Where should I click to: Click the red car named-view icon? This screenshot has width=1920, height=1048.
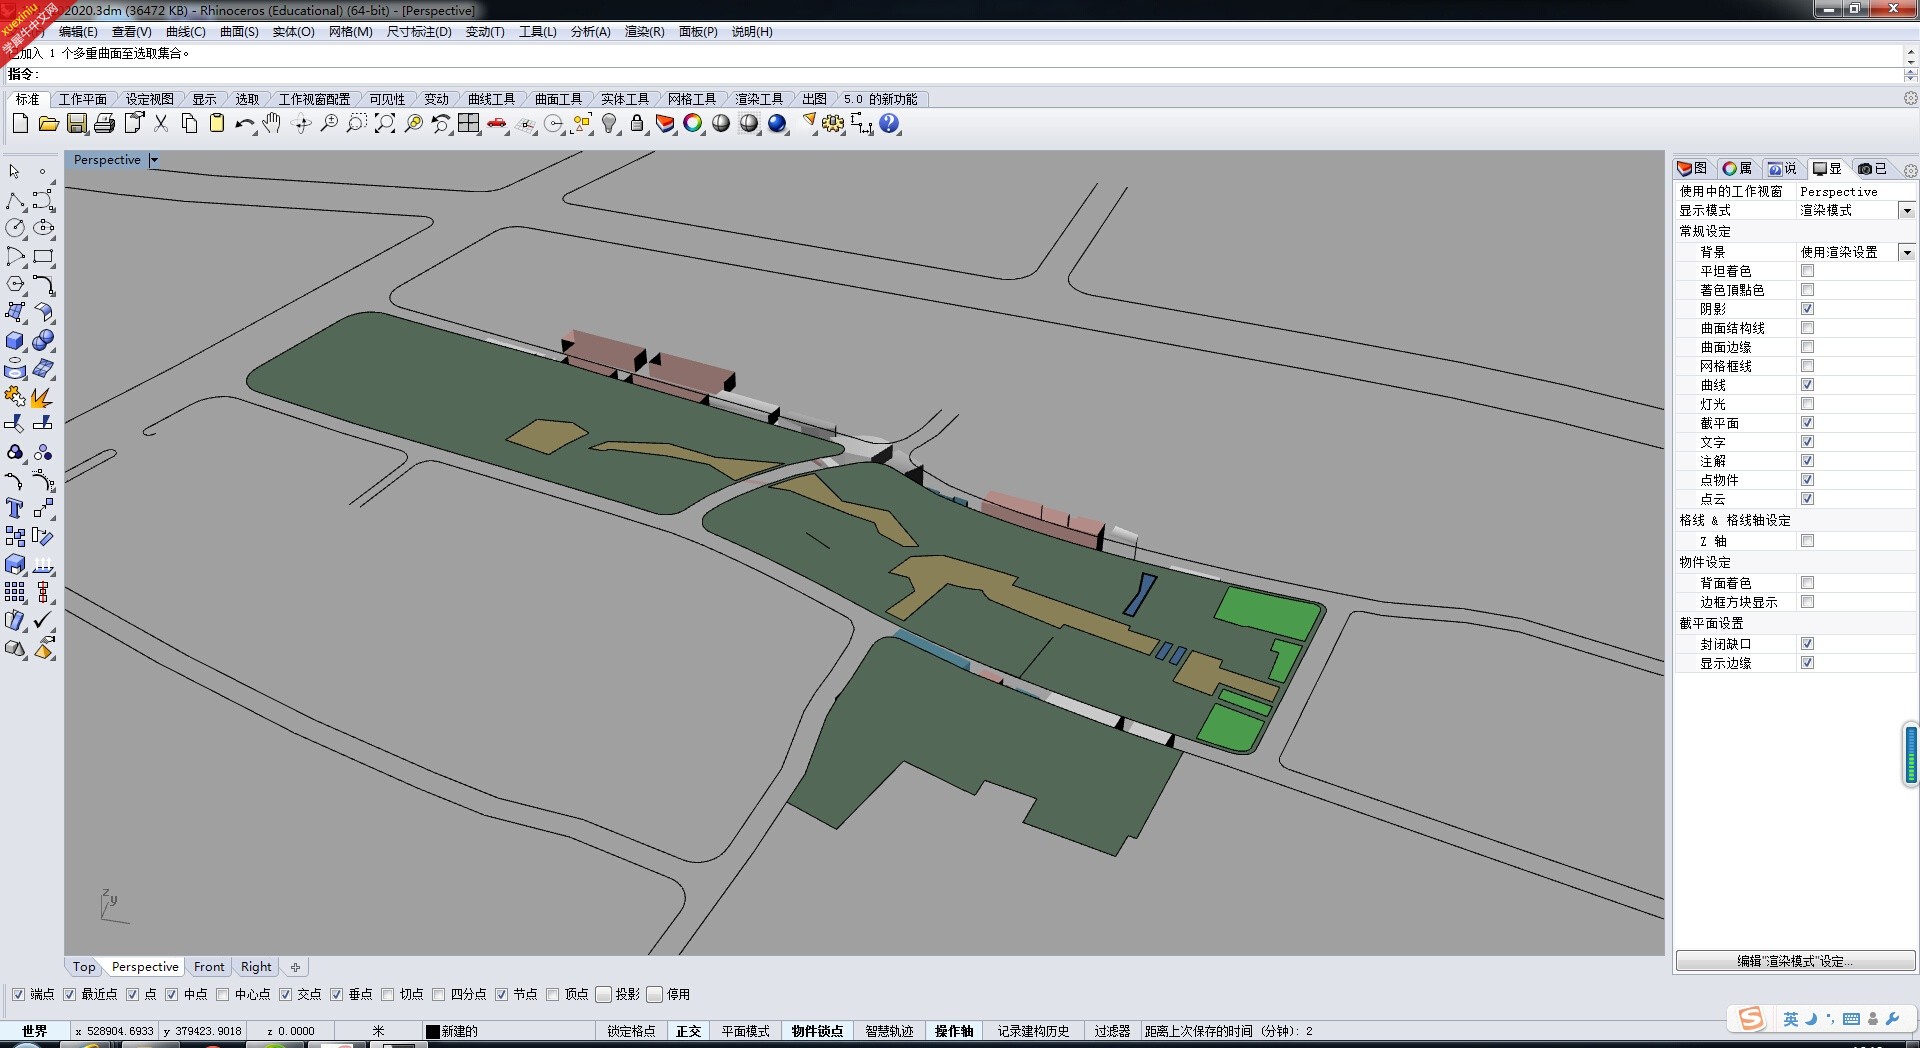point(497,123)
